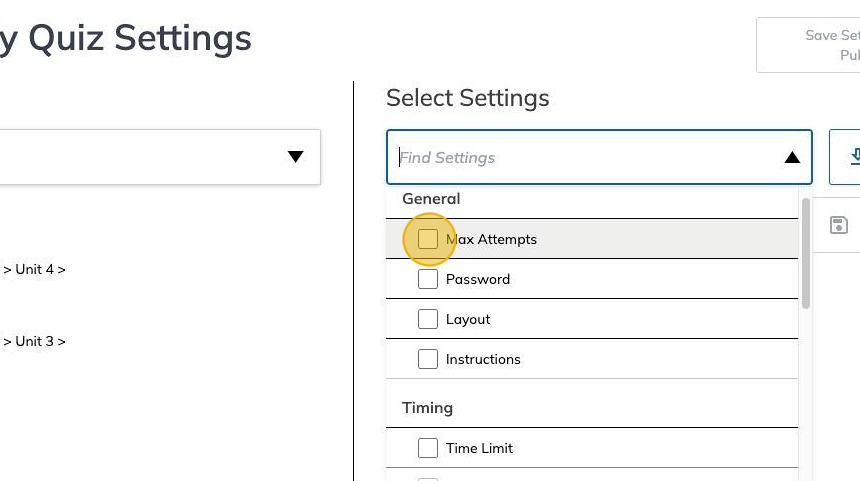860x481 pixels.
Task: Check the Time Limit checkbox
Action: tap(428, 448)
